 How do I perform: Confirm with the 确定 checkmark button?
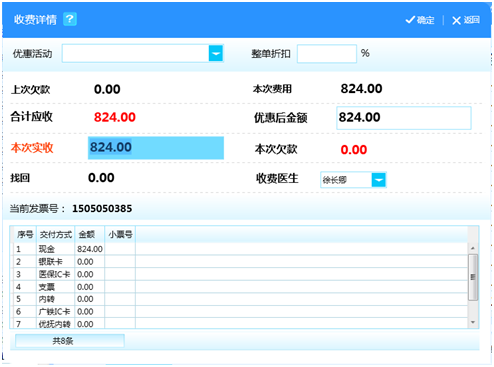pos(420,20)
